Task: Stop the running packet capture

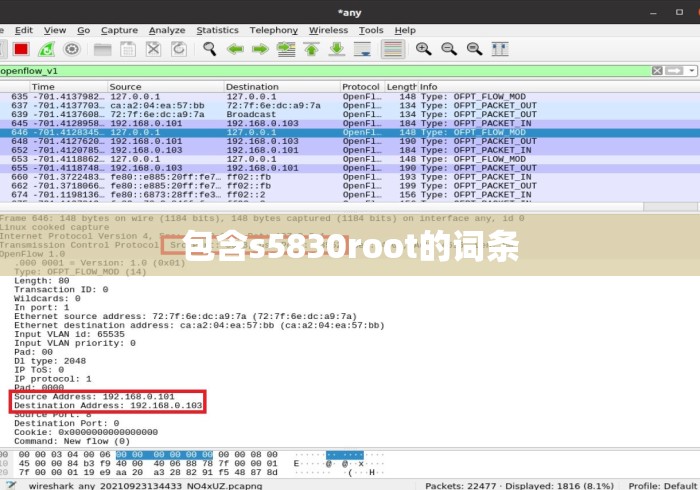Action: (21, 49)
